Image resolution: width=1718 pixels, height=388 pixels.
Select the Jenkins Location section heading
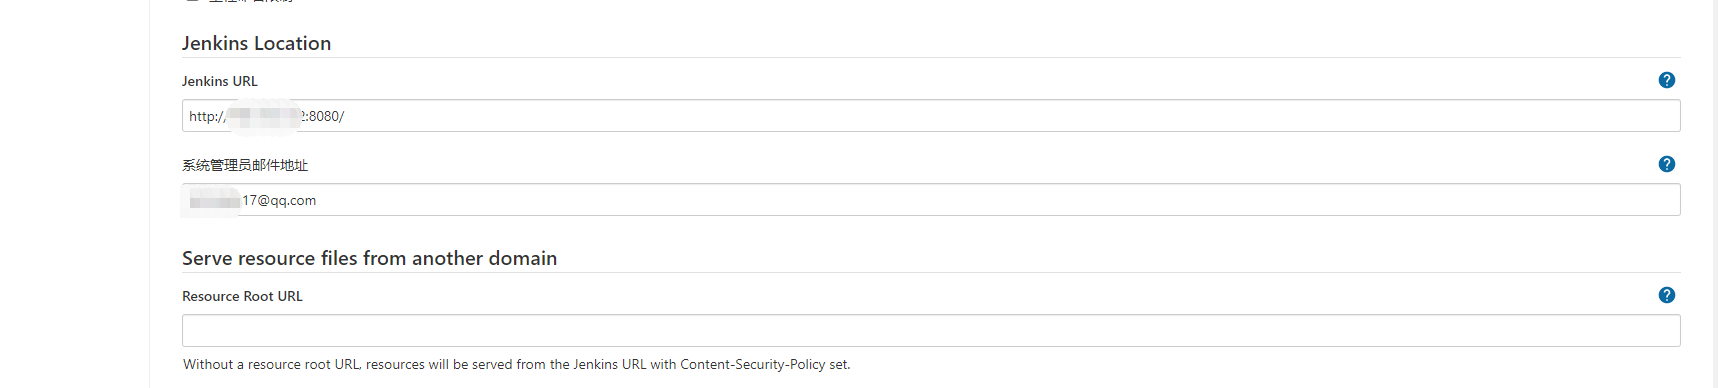[256, 43]
